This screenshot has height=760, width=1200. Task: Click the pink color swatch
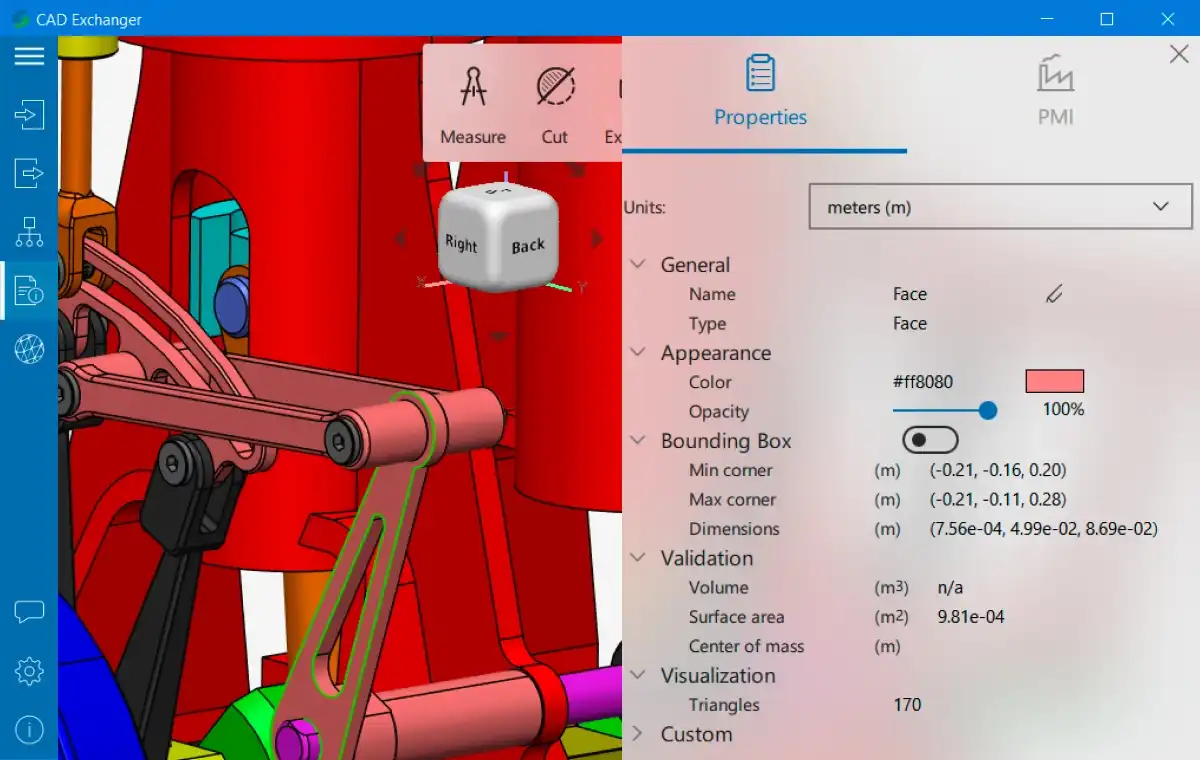(1055, 381)
